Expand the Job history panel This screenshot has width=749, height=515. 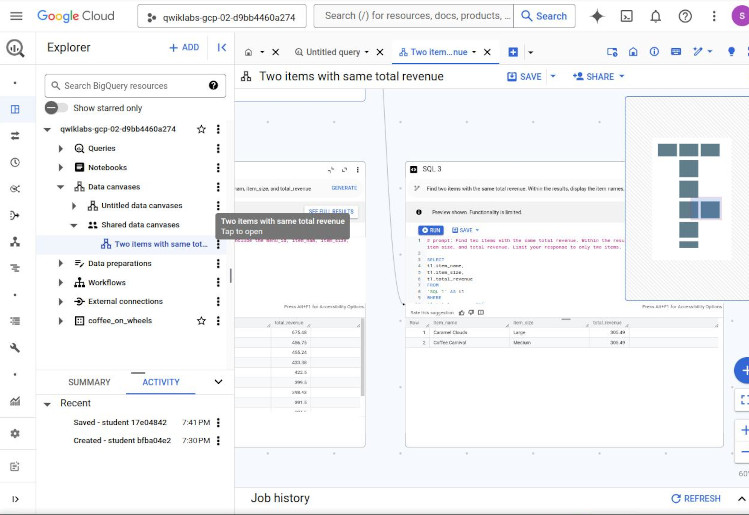point(741,498)
